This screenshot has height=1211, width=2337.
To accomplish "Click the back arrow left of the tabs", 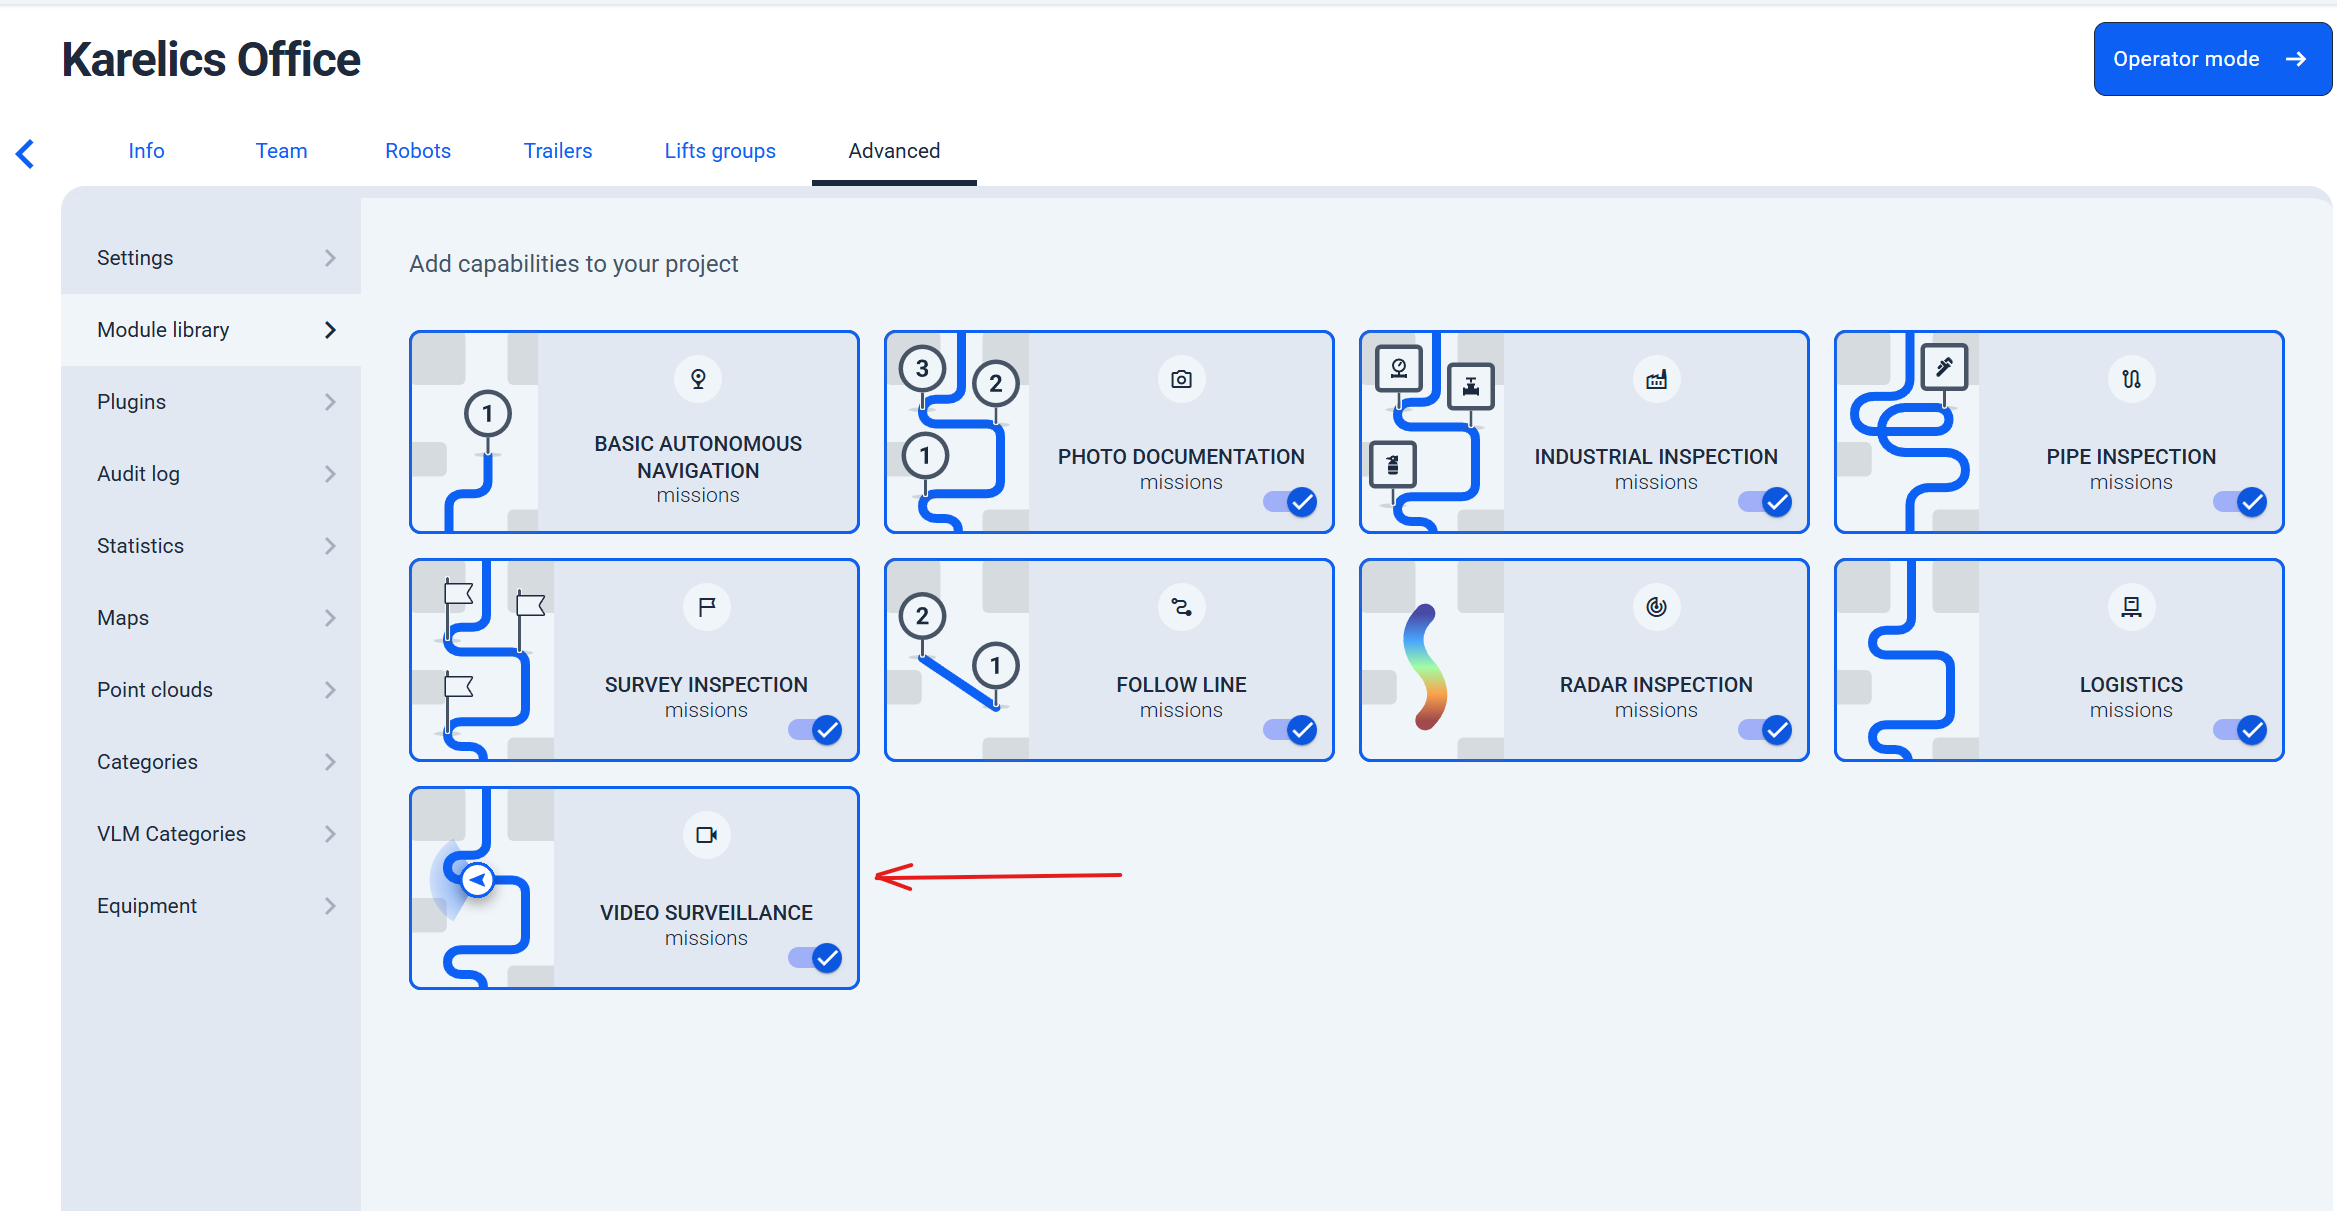I will [x=26, y=153].
